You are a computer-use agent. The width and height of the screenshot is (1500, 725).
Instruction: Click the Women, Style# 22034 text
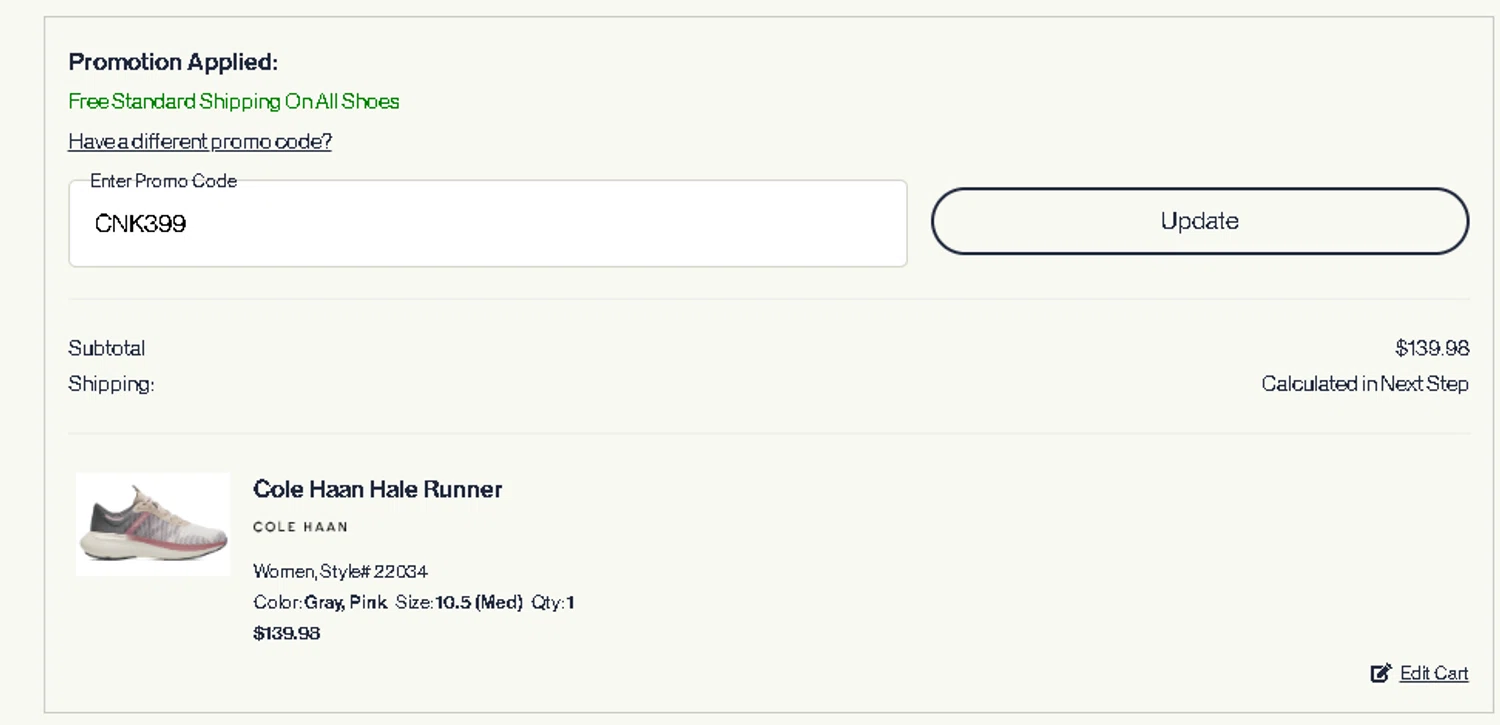click(340, 571)
